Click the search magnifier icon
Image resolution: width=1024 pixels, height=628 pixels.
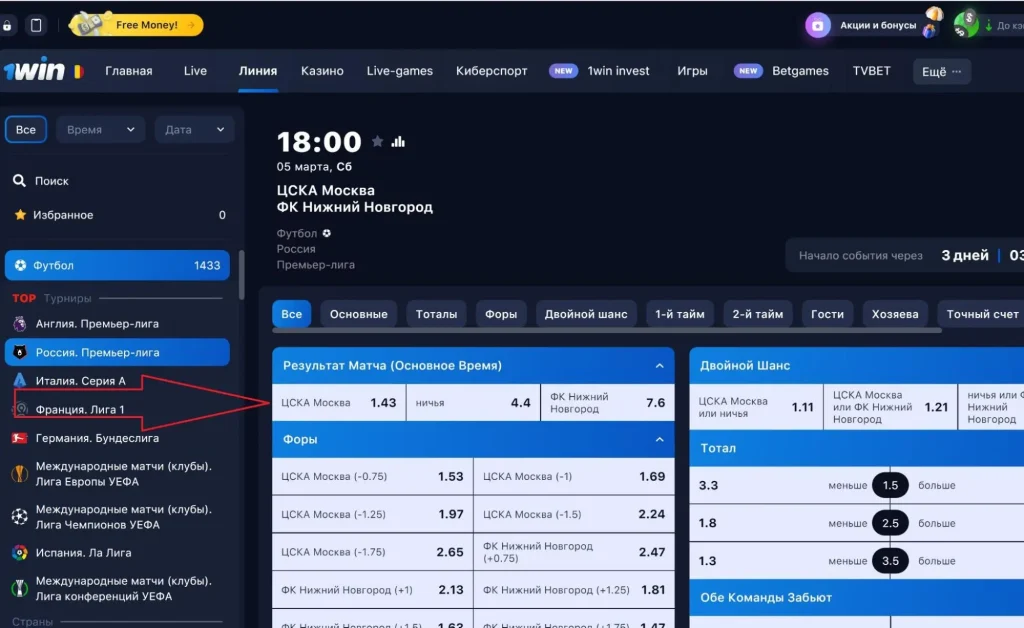[x=19, y=181]
